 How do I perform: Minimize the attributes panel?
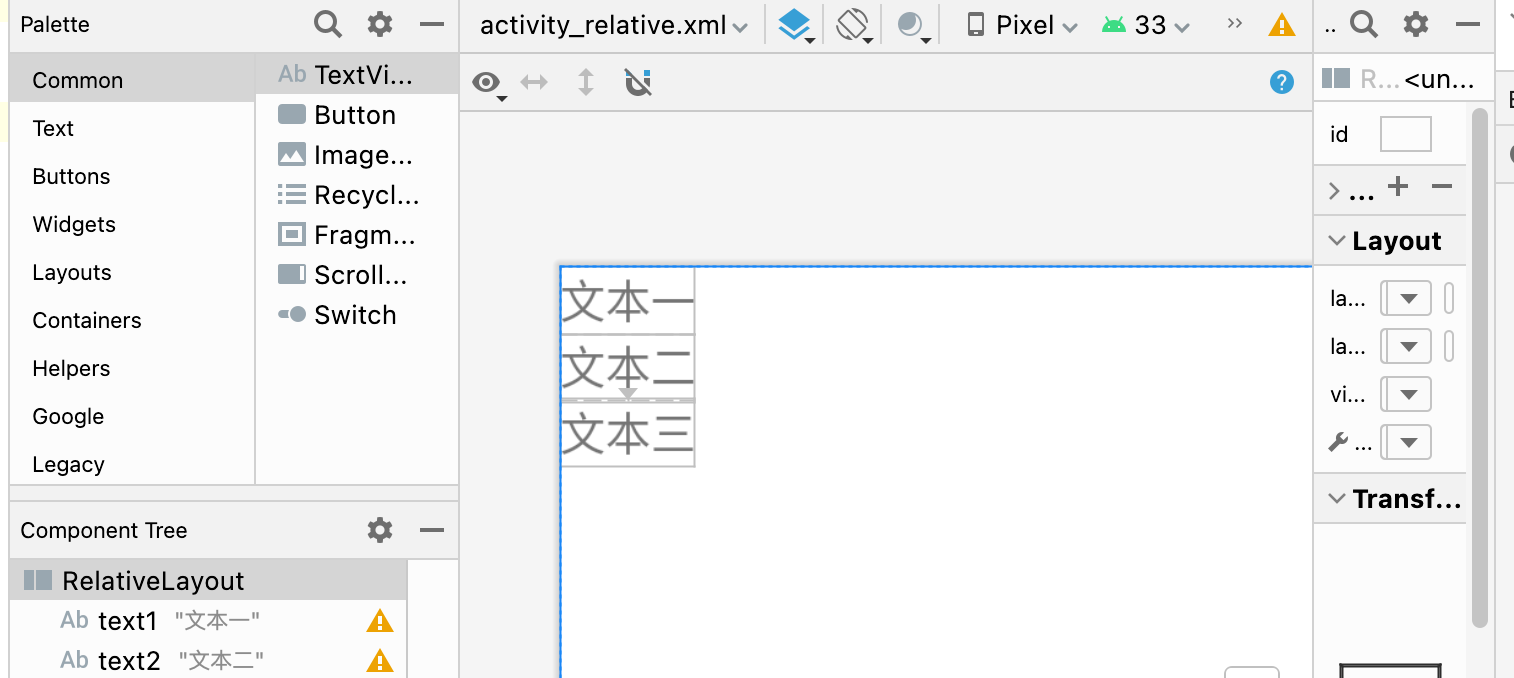point(1468,24)
